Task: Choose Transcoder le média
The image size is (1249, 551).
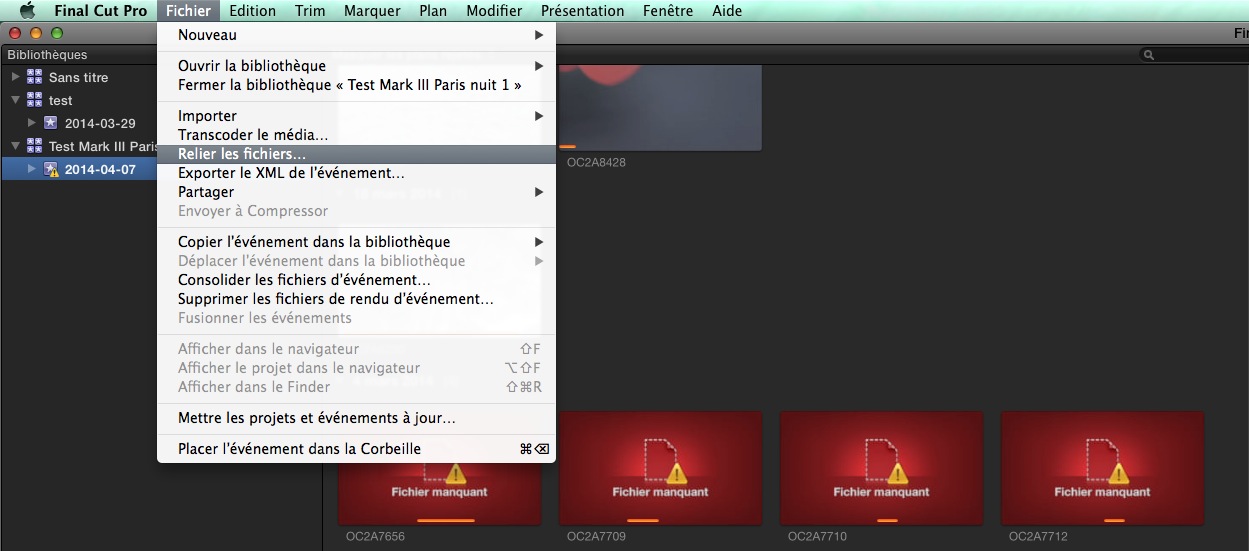Action: click(253, 135)
